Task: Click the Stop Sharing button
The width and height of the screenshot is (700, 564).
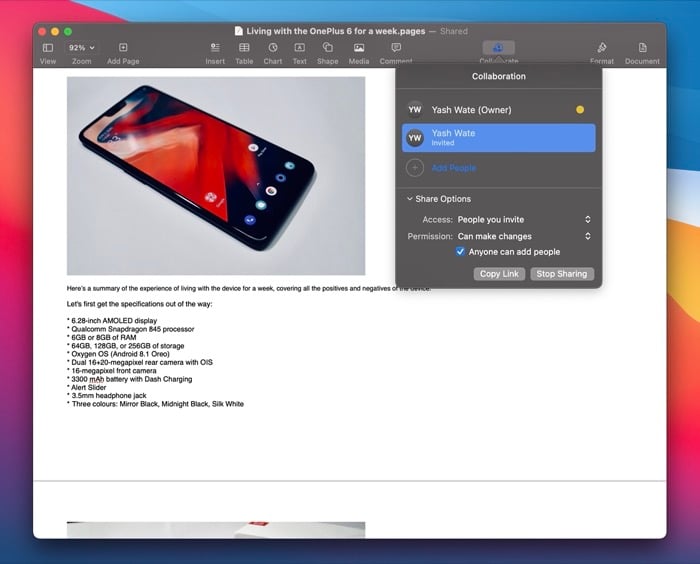Action: [562, 274]
